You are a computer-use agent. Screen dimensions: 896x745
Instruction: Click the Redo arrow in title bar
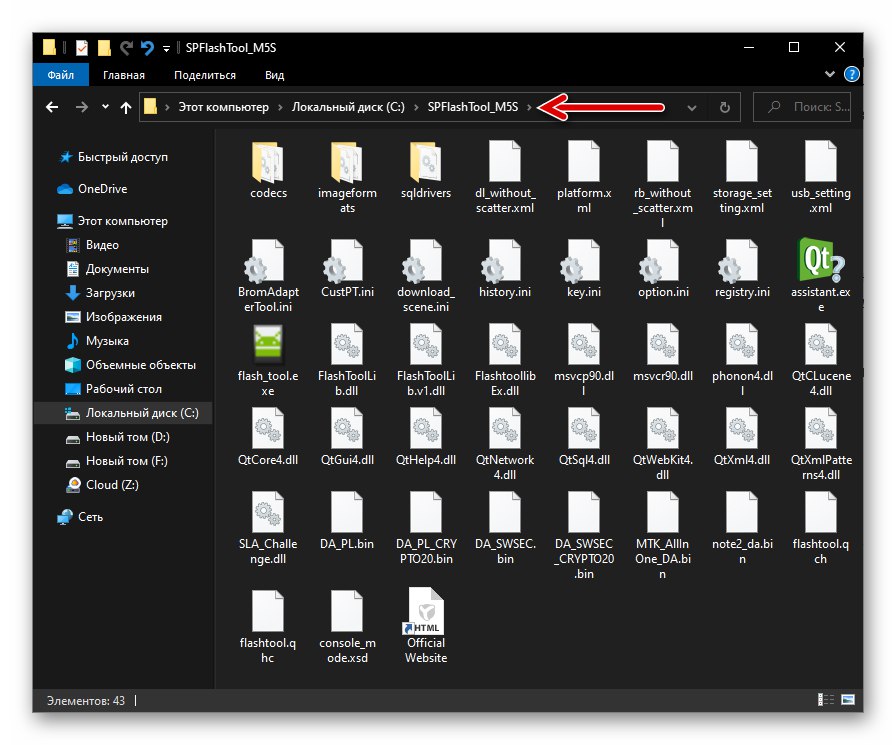126,47
